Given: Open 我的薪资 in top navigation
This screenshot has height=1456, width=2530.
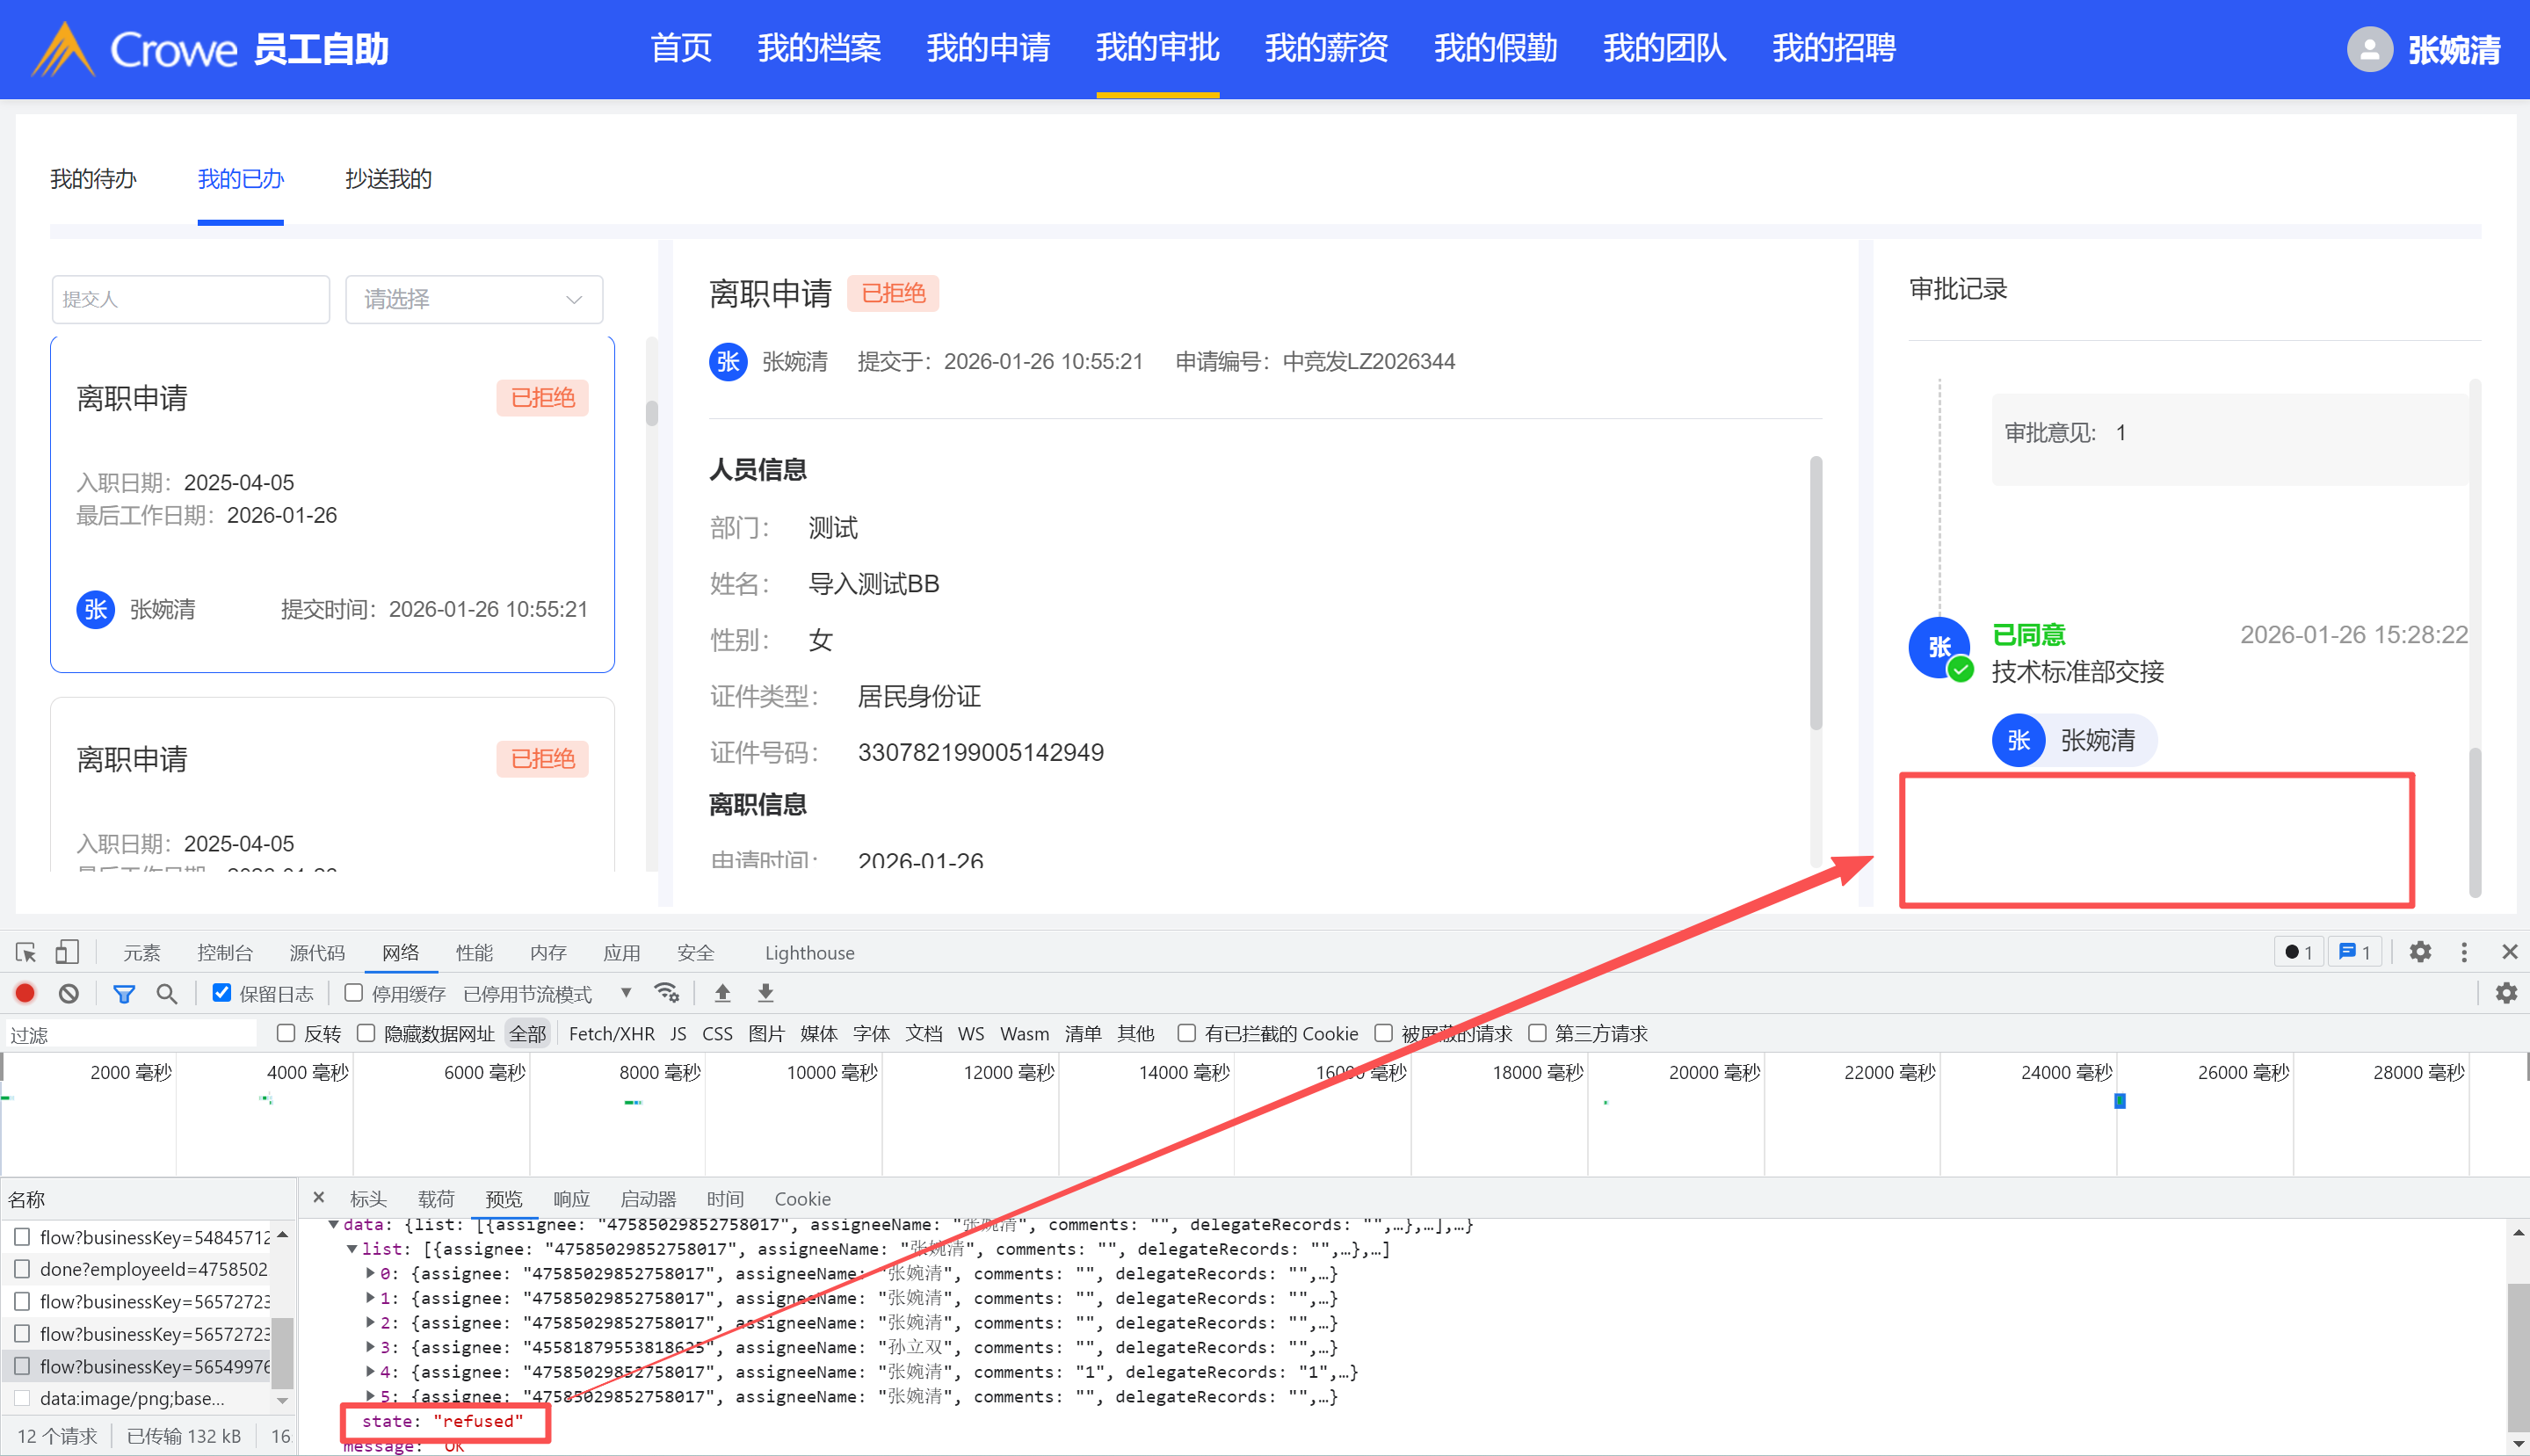Looking at the screenshot, I should tap(1326, 48).
